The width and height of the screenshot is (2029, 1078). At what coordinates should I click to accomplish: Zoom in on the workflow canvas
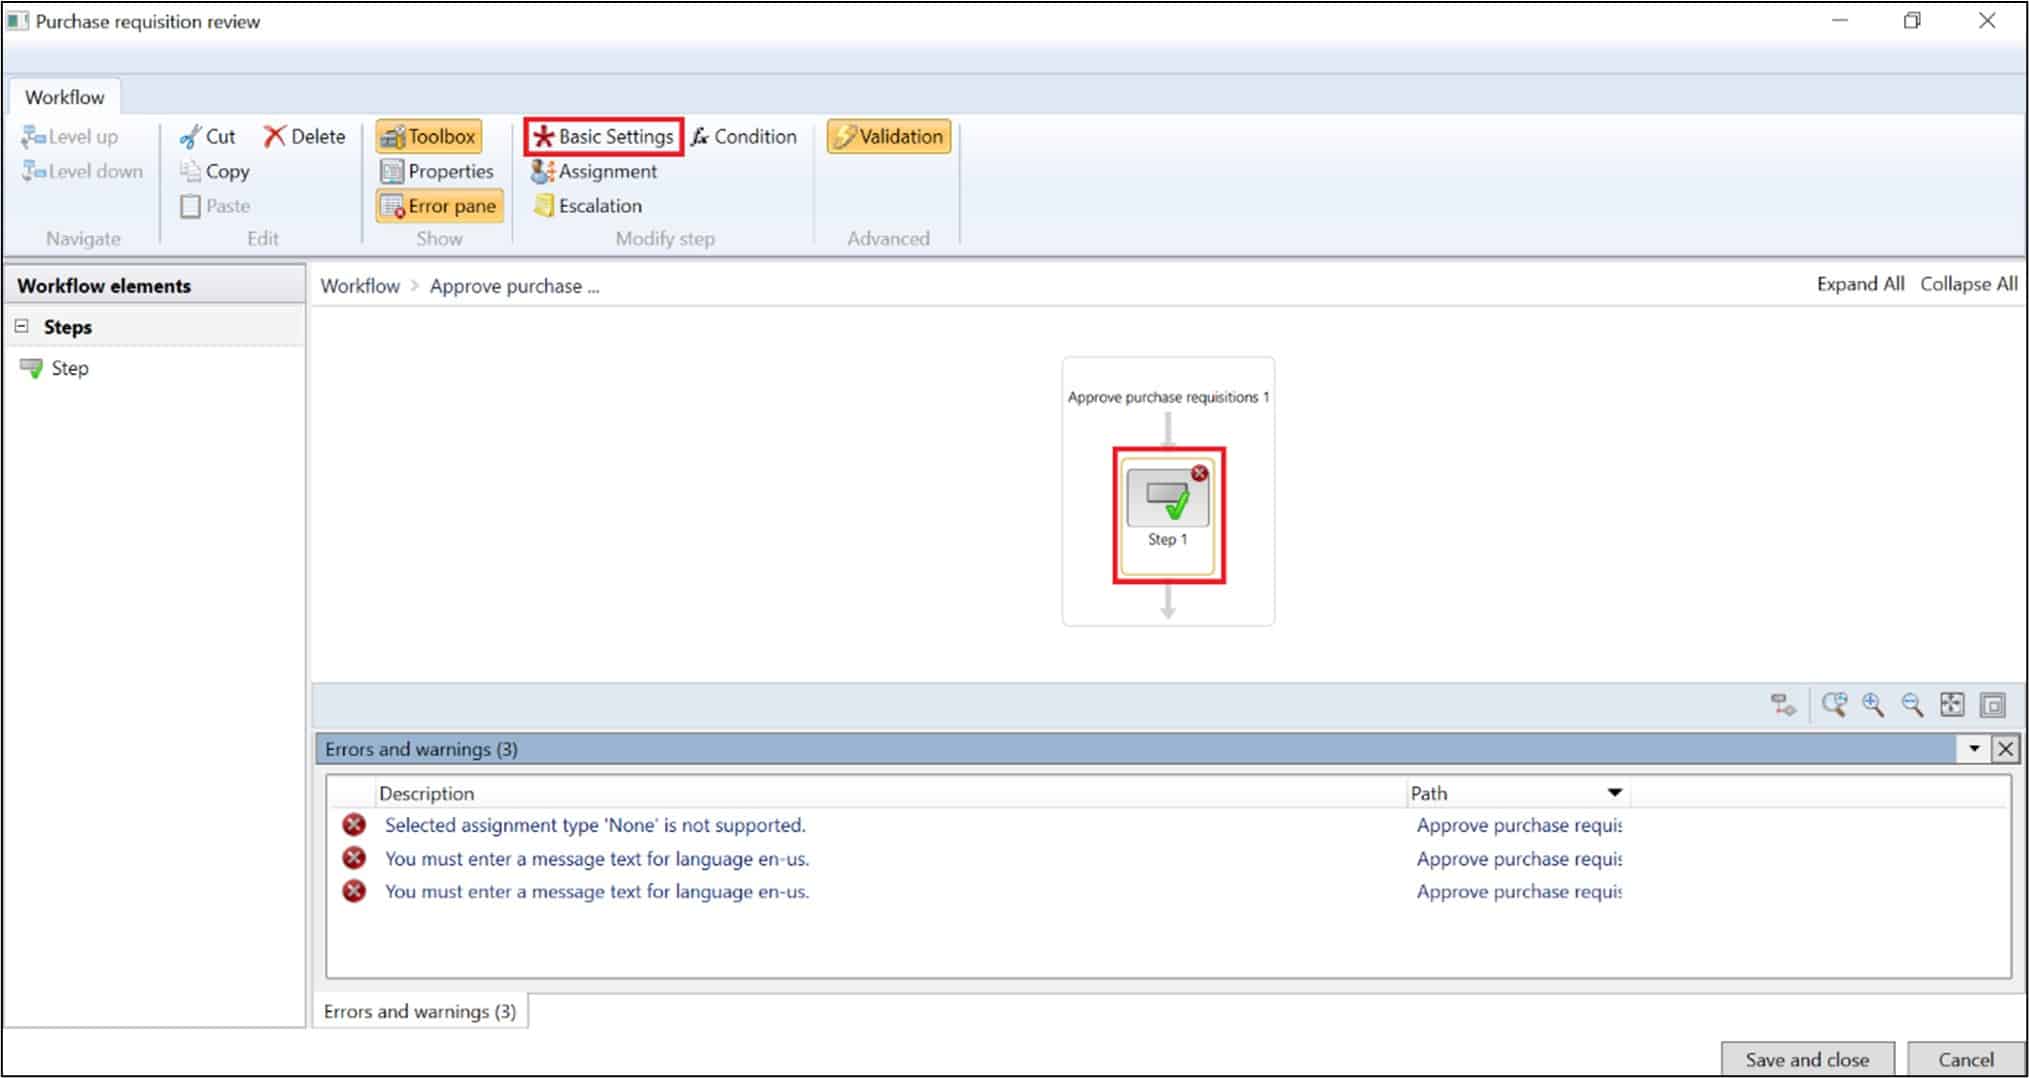pos(1872,705)
